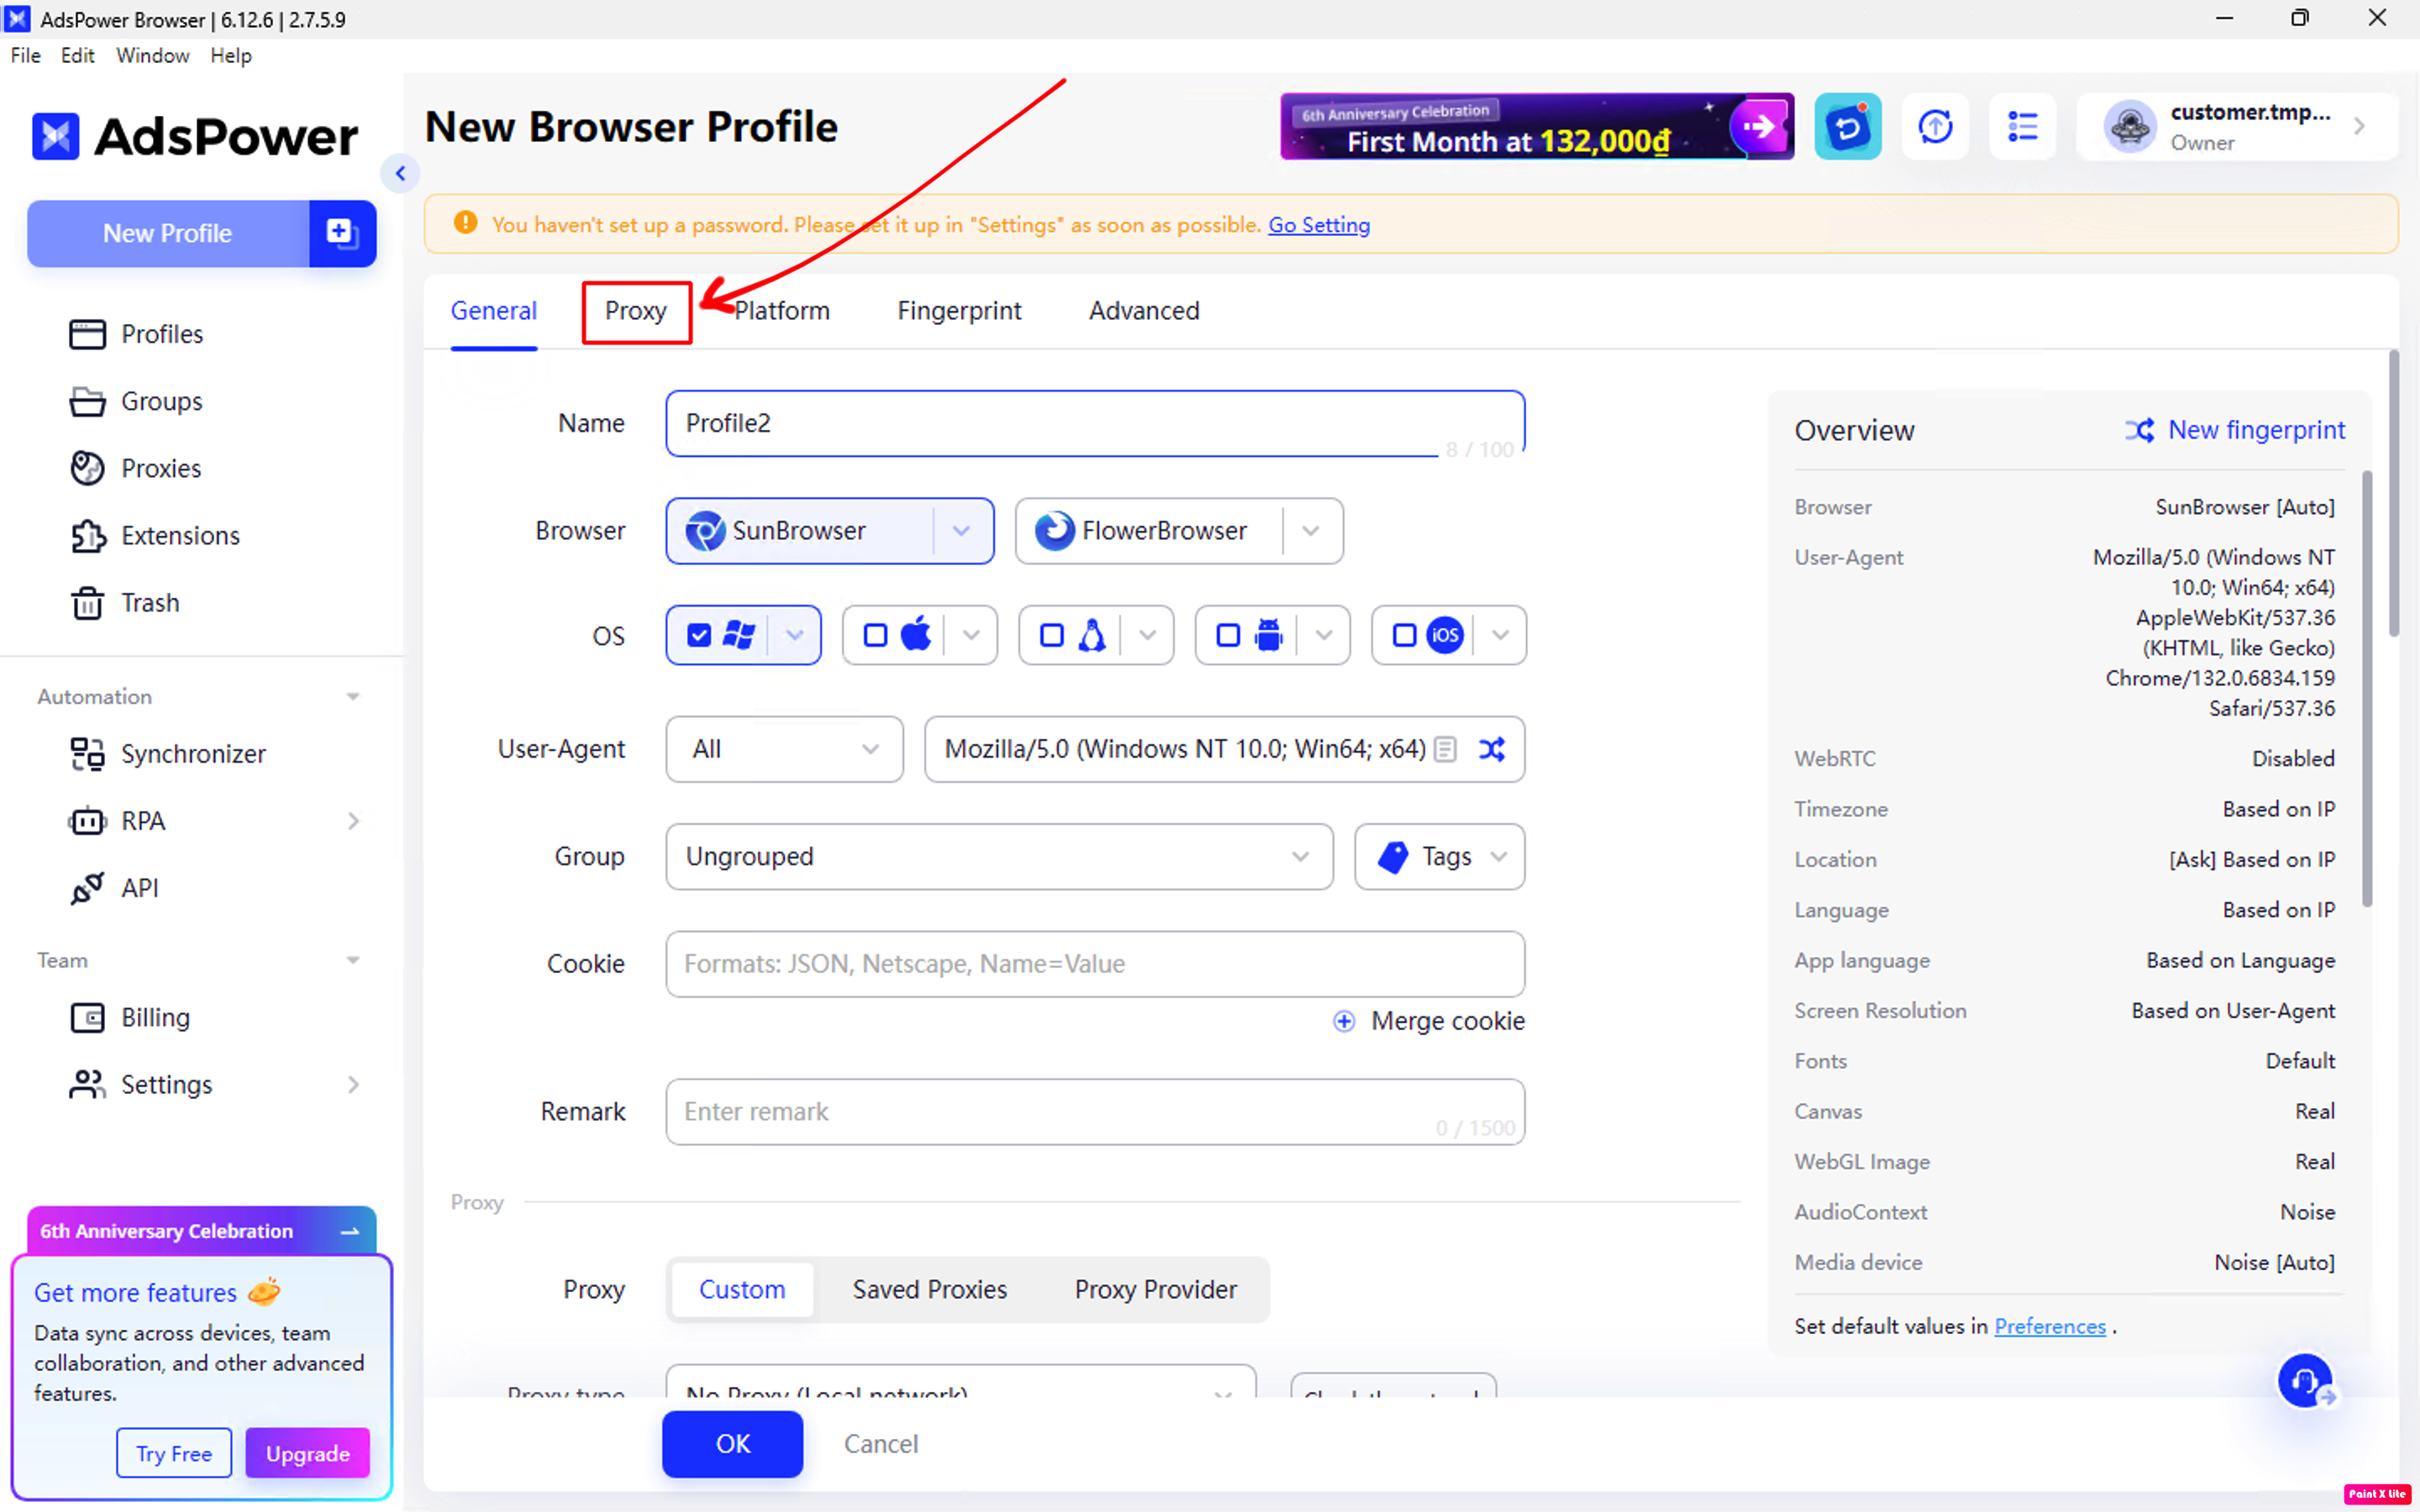Open the support headset chat bubble

(x=2306, y=1381)
